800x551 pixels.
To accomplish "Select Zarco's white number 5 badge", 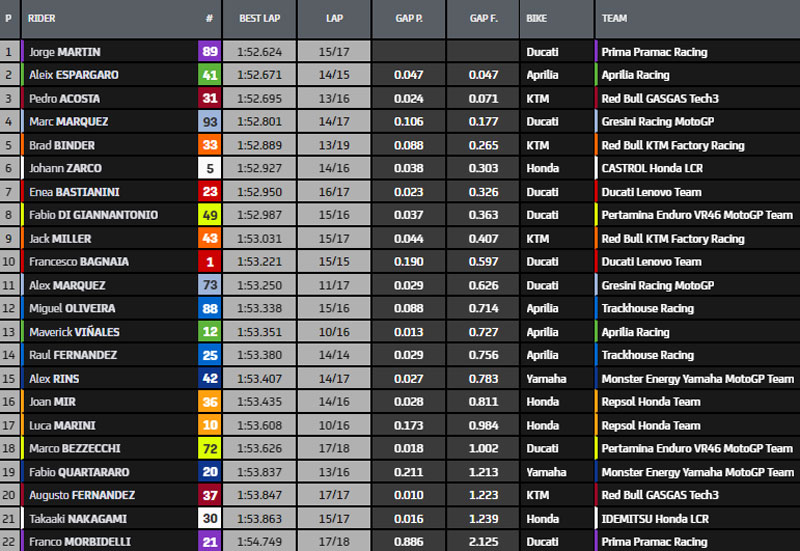I will pyautogui.click(x=210, y=168).
